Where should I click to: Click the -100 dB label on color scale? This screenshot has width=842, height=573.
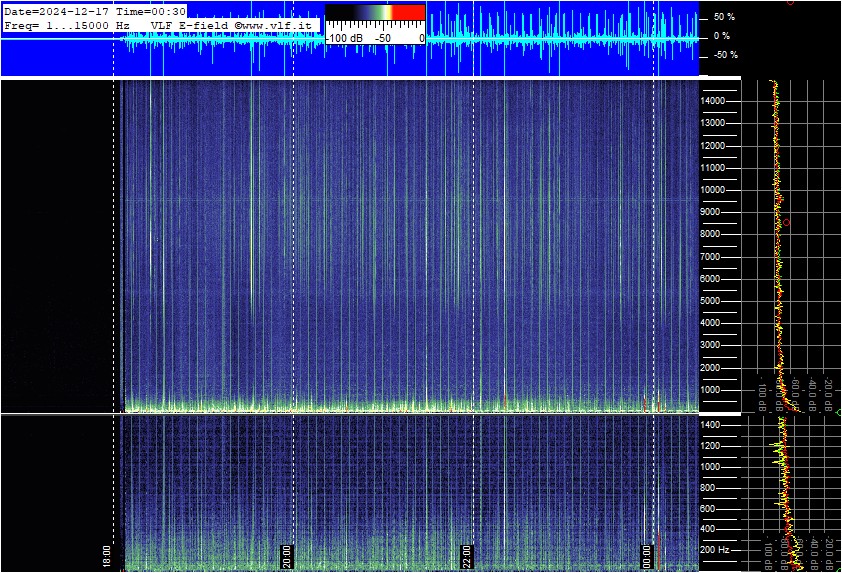345,39
